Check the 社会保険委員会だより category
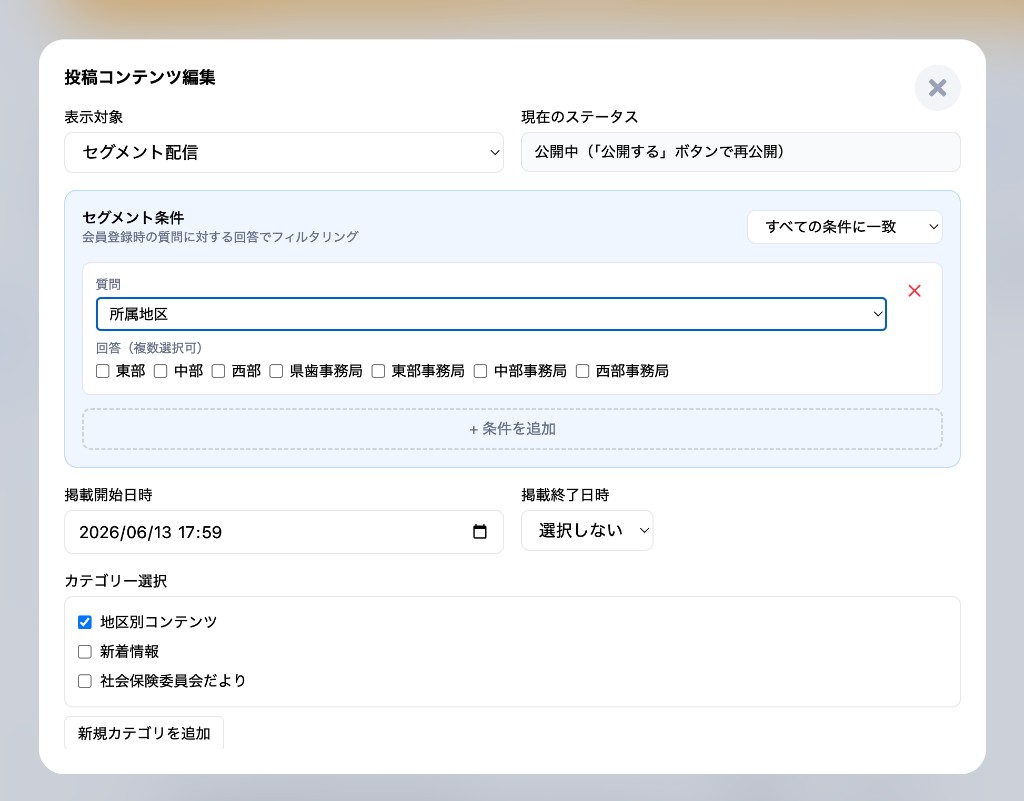 [85, 681]
